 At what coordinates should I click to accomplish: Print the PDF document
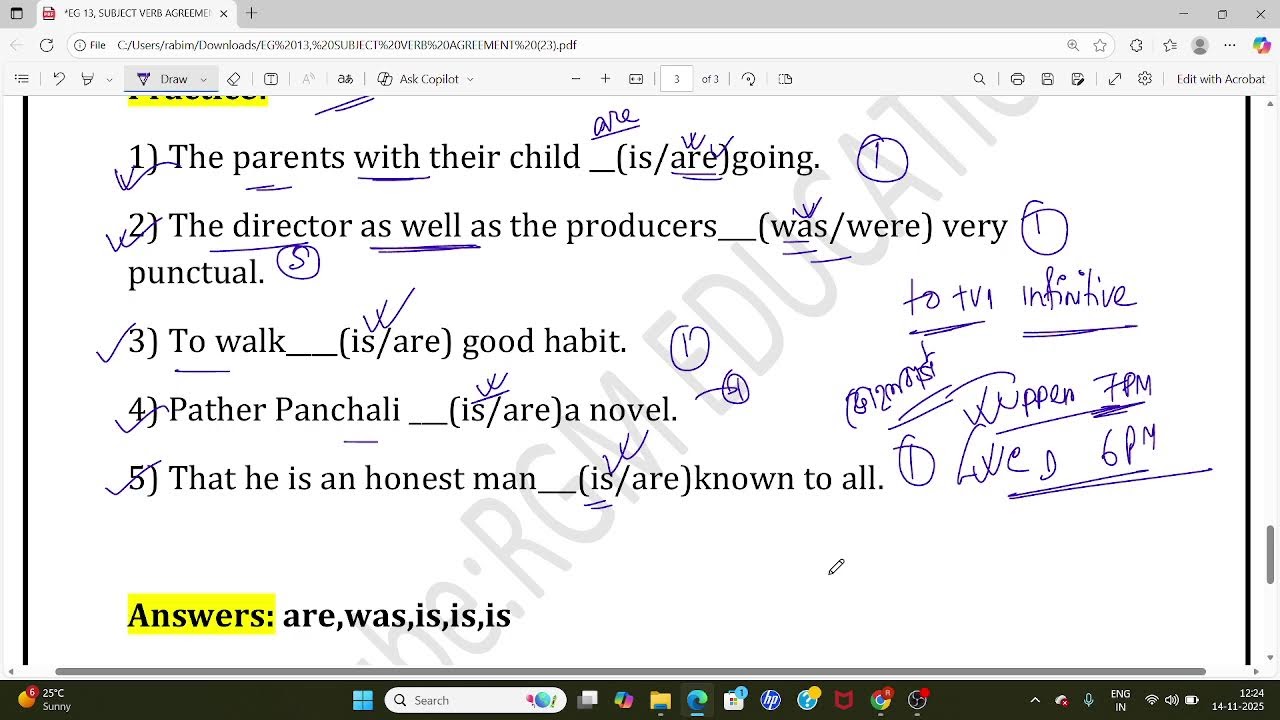[1017, 79]
